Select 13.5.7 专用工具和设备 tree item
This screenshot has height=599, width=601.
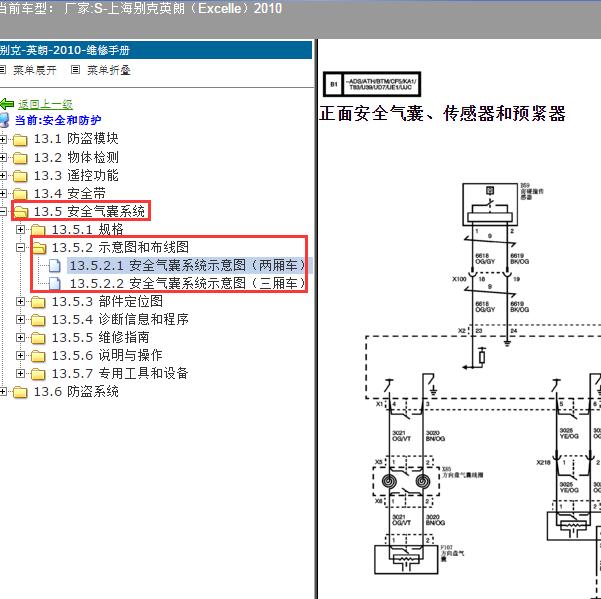120,373
